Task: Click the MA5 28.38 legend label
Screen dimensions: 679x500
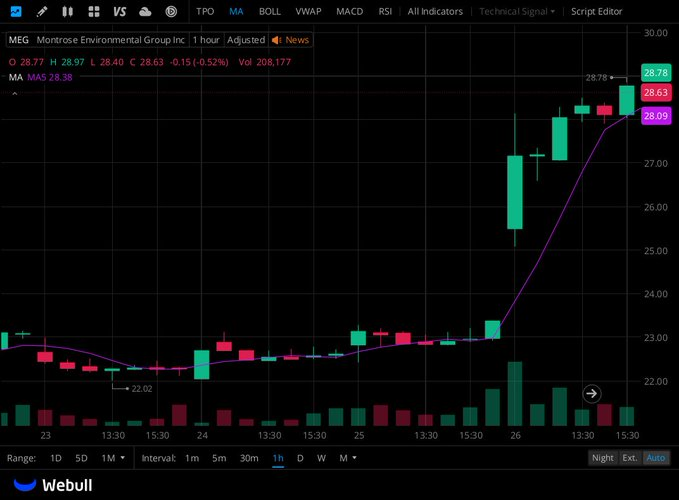Action: (x=50, y=77)
